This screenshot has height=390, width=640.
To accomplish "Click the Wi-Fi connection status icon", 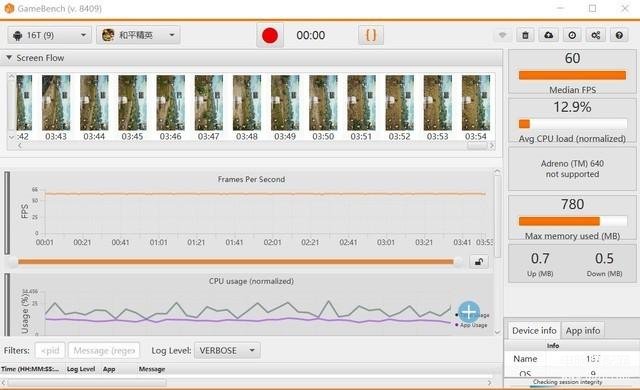I will coord(502,35).
